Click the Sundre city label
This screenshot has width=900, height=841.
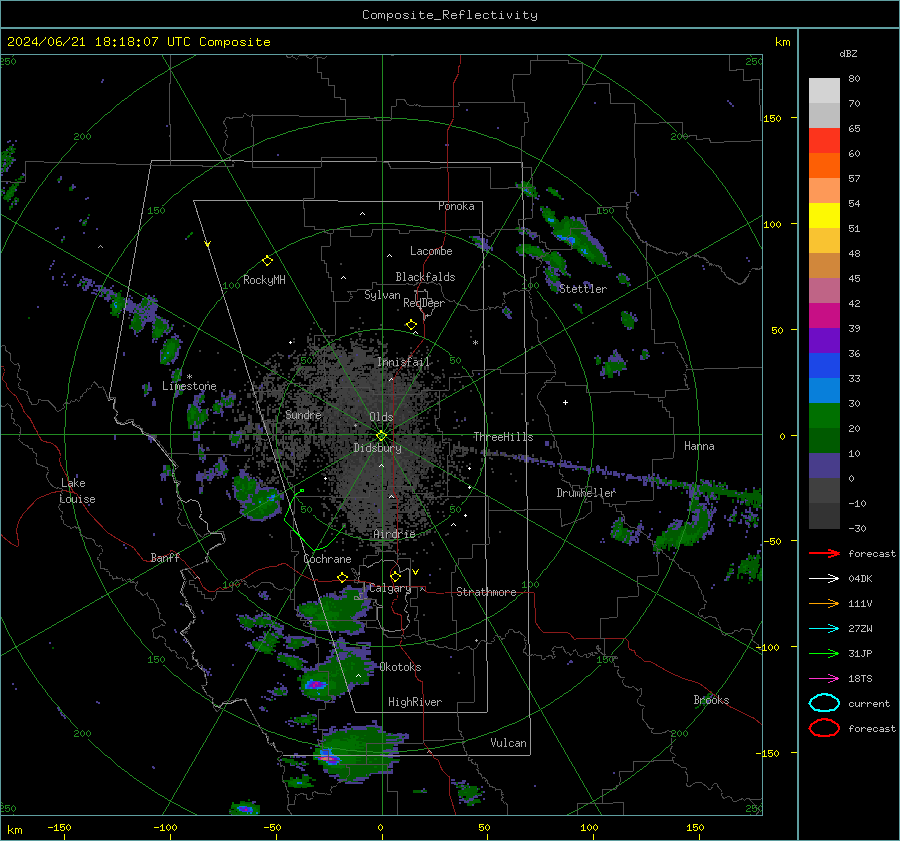click(303, 414)
